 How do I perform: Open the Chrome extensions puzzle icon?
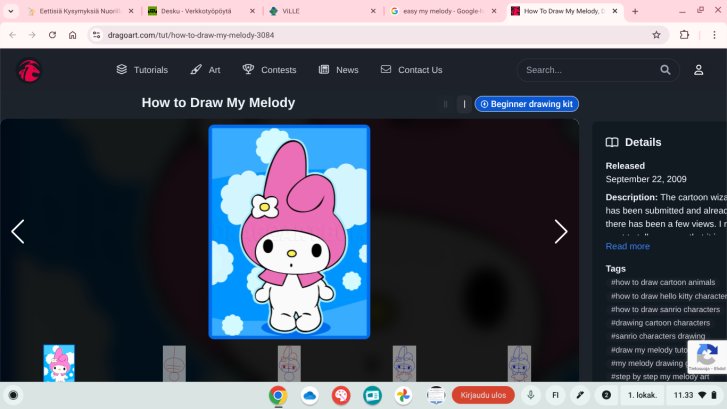[684, 34]
